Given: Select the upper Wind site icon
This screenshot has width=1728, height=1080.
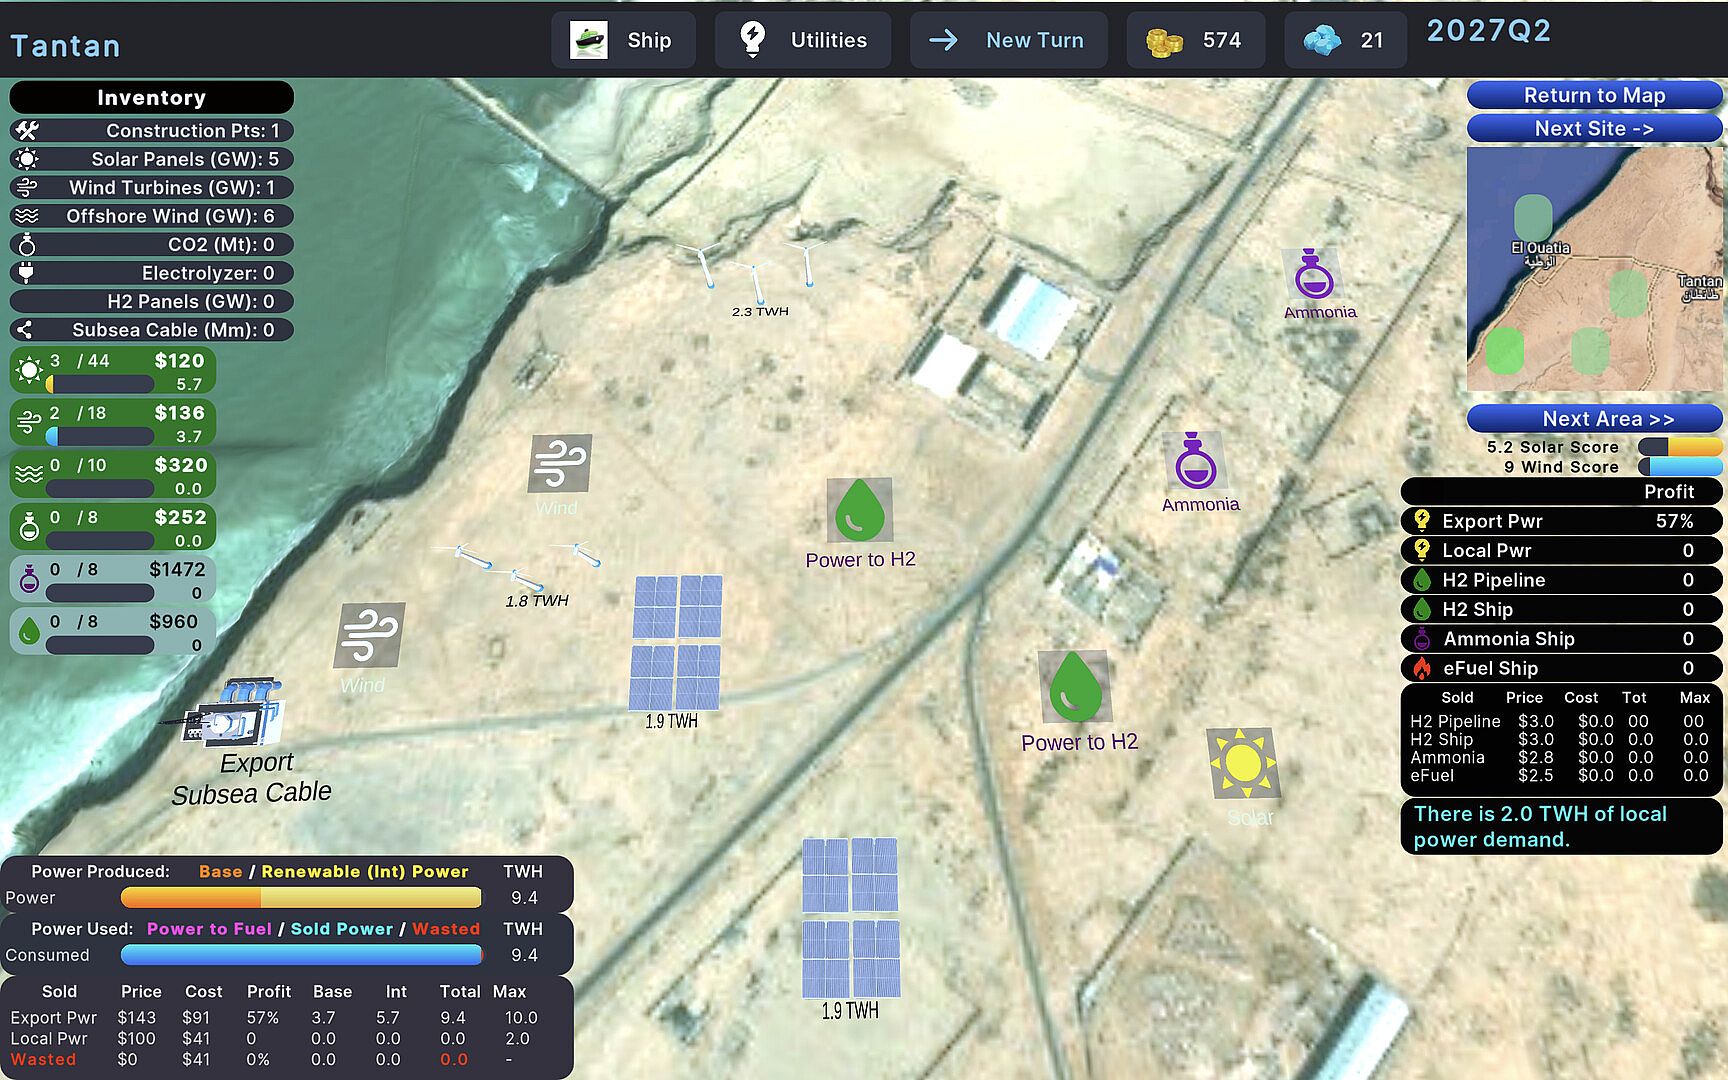Looking at the screenshot, I should click(560, 463).
